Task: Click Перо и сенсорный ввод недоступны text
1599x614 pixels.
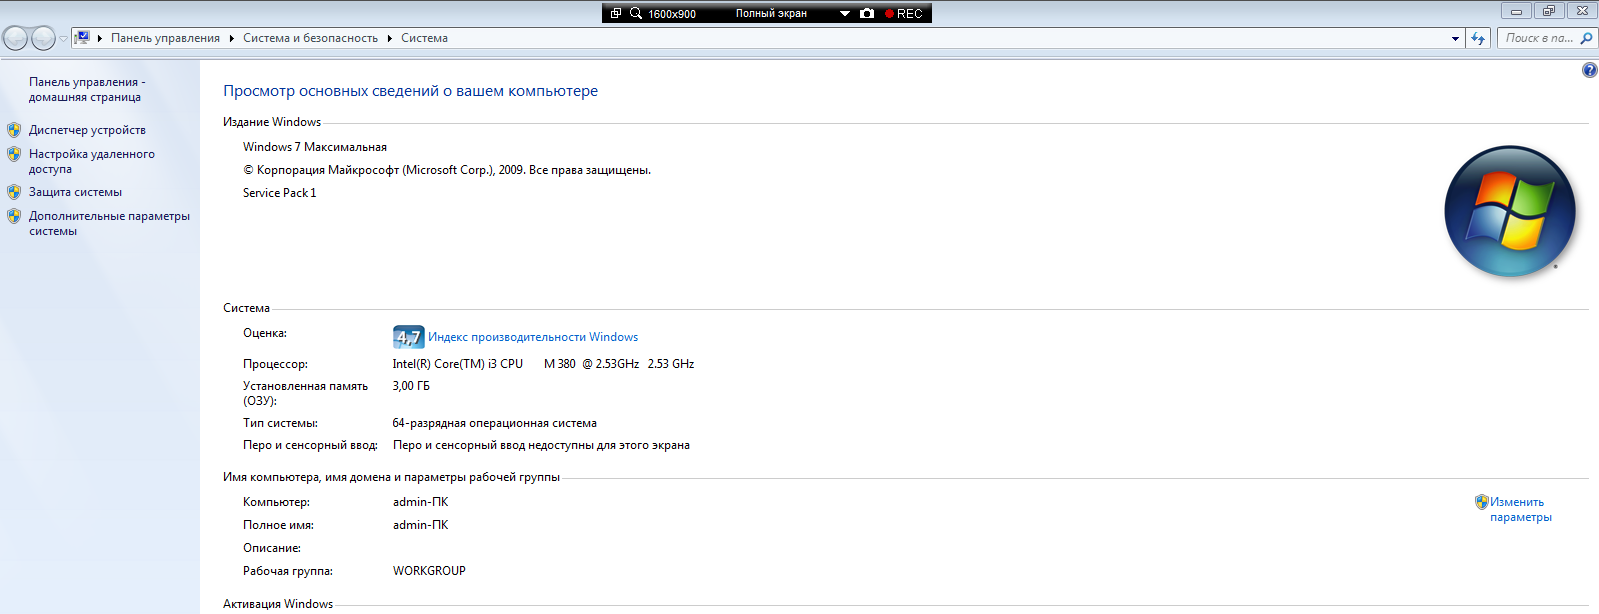Action: [541, 445]
